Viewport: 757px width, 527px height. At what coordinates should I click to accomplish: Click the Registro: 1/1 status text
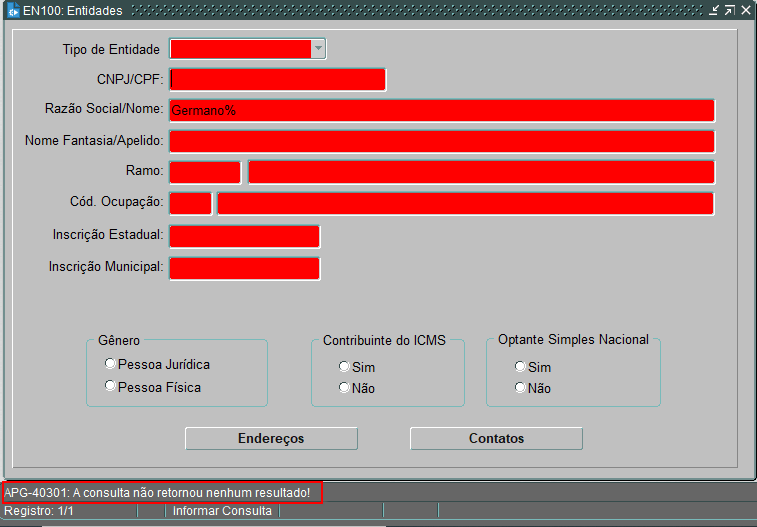click(39, 511)
